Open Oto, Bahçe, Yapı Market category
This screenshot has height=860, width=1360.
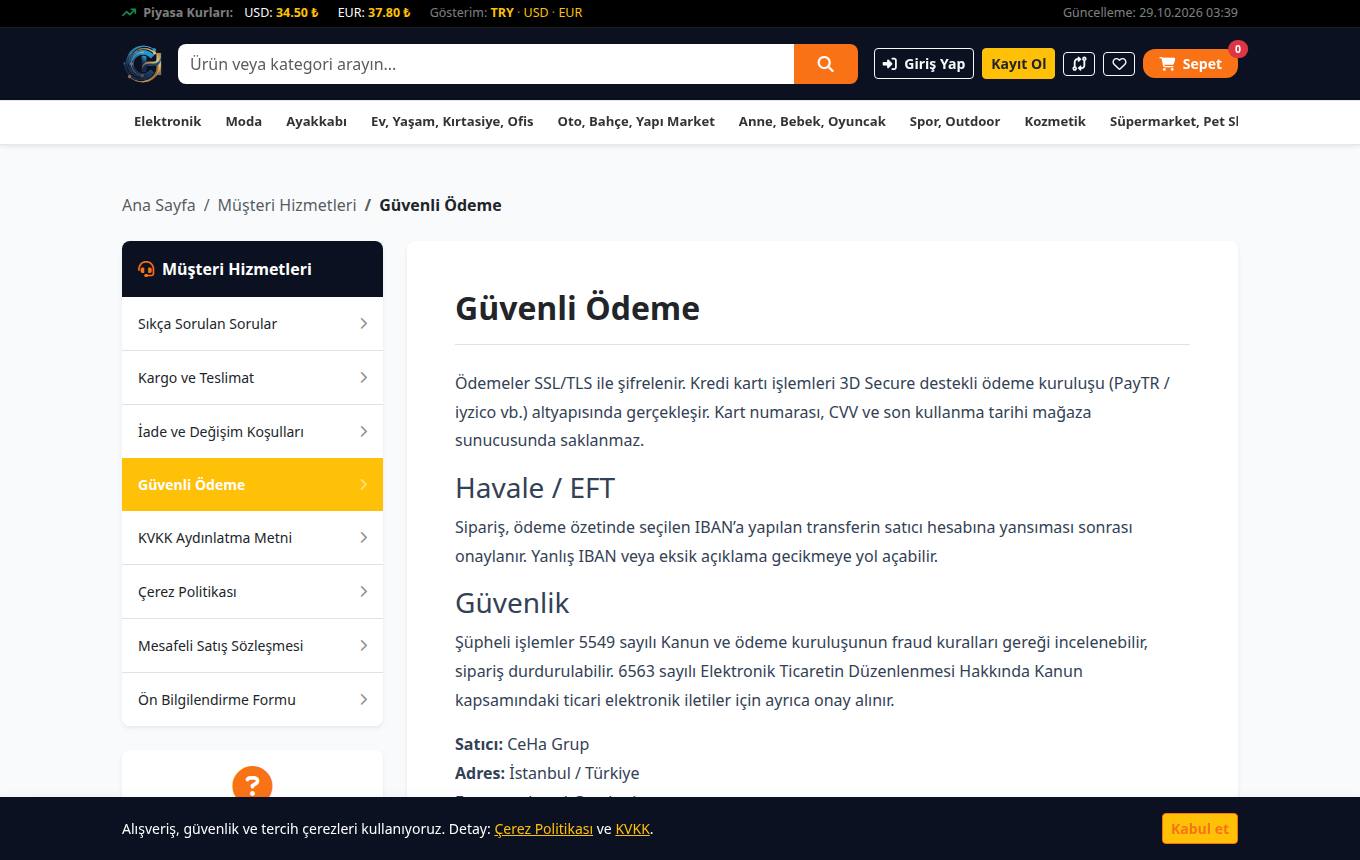(x=636, y=121)
